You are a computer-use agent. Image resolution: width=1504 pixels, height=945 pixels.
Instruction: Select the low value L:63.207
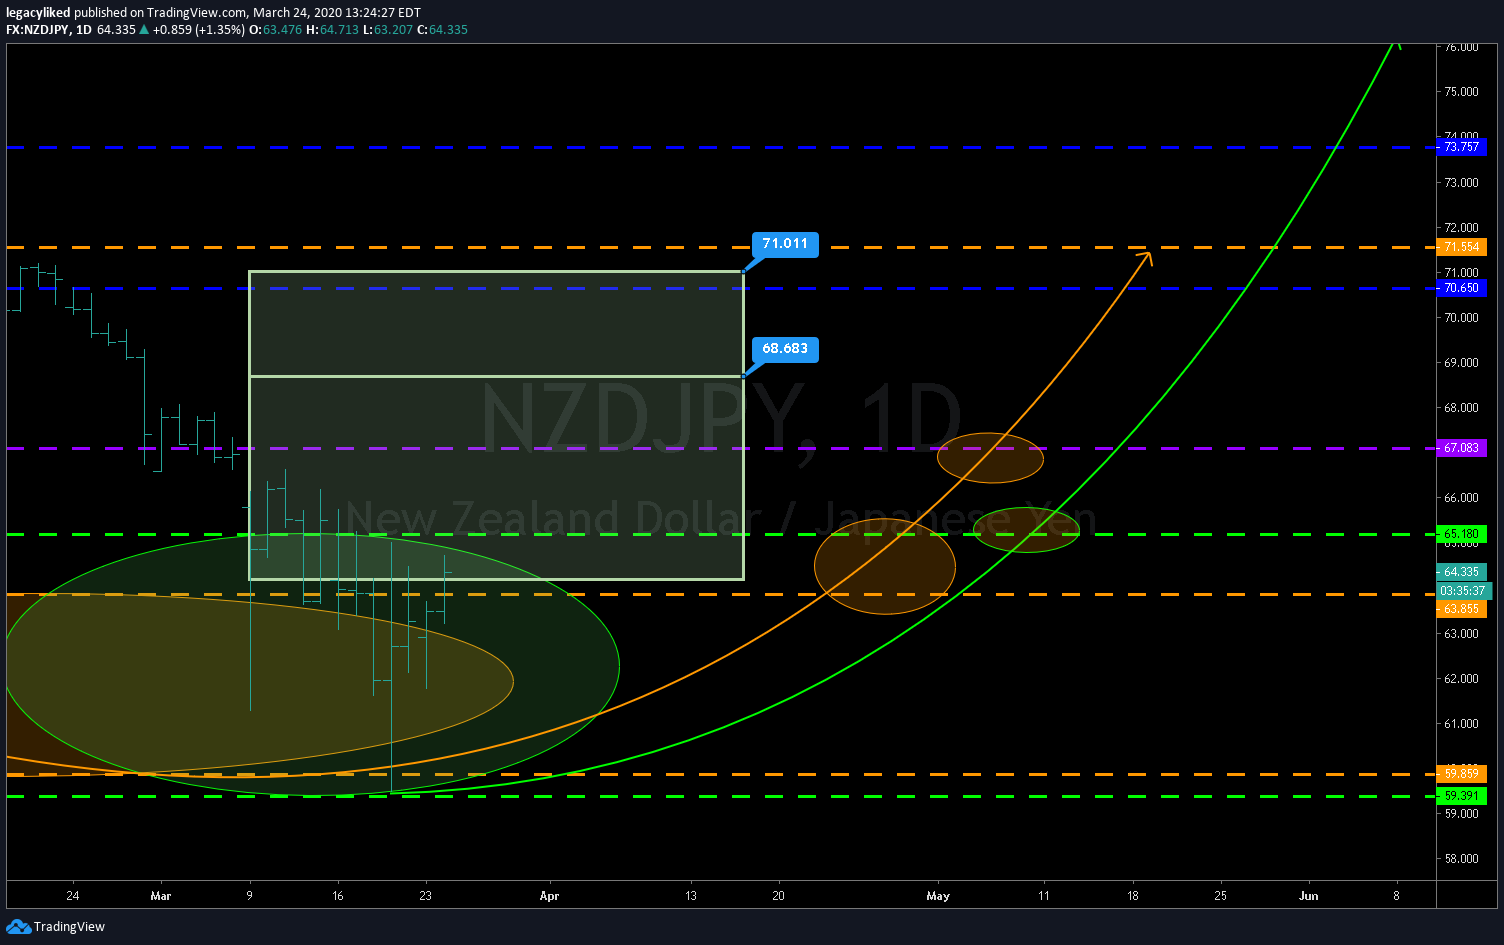(x=387, y=30)
